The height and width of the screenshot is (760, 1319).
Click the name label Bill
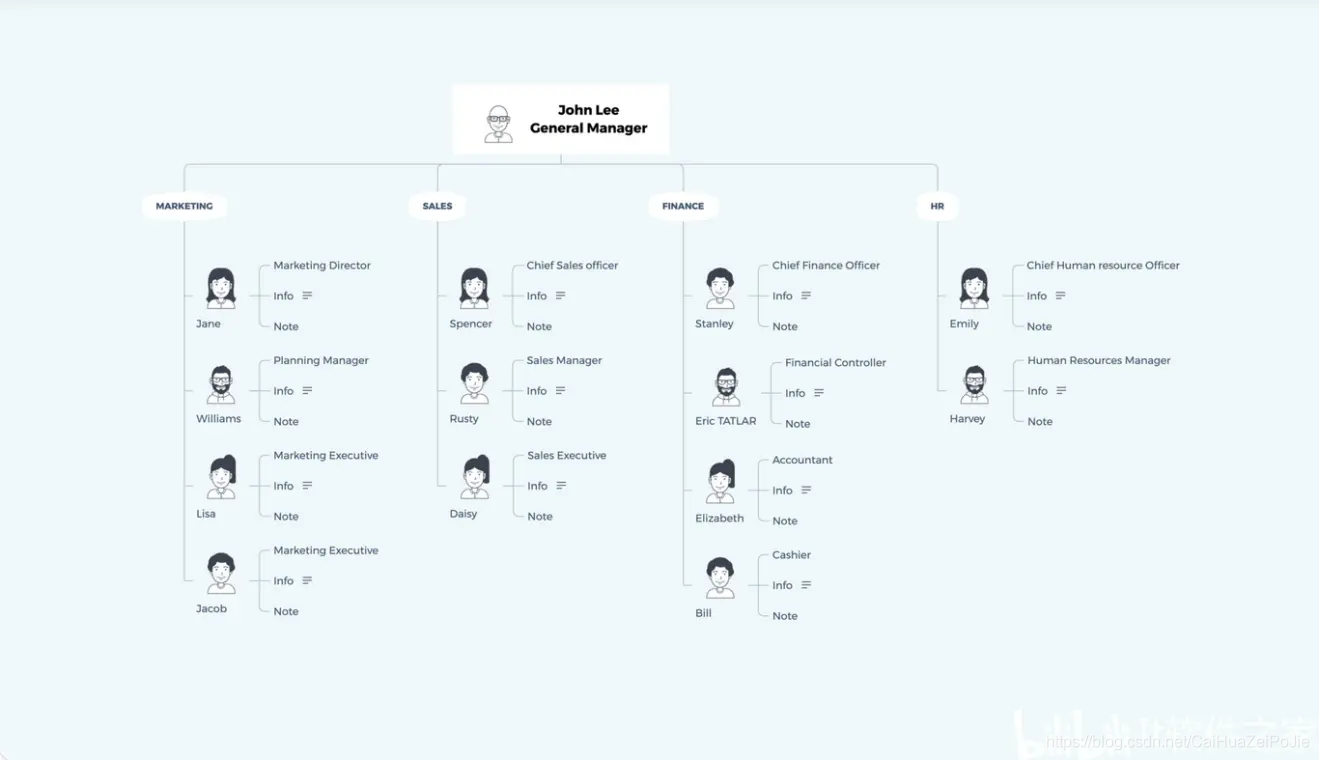(x=703, y=613)
